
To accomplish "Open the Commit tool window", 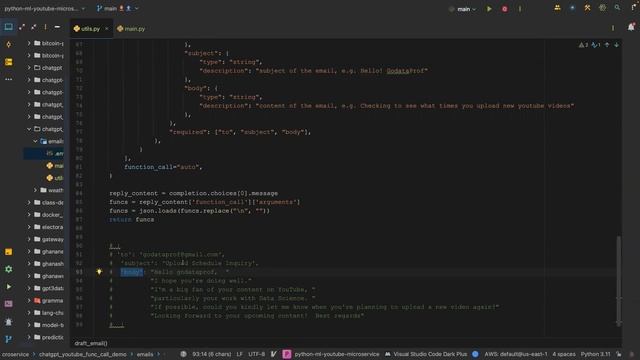I will pos(8,44).
